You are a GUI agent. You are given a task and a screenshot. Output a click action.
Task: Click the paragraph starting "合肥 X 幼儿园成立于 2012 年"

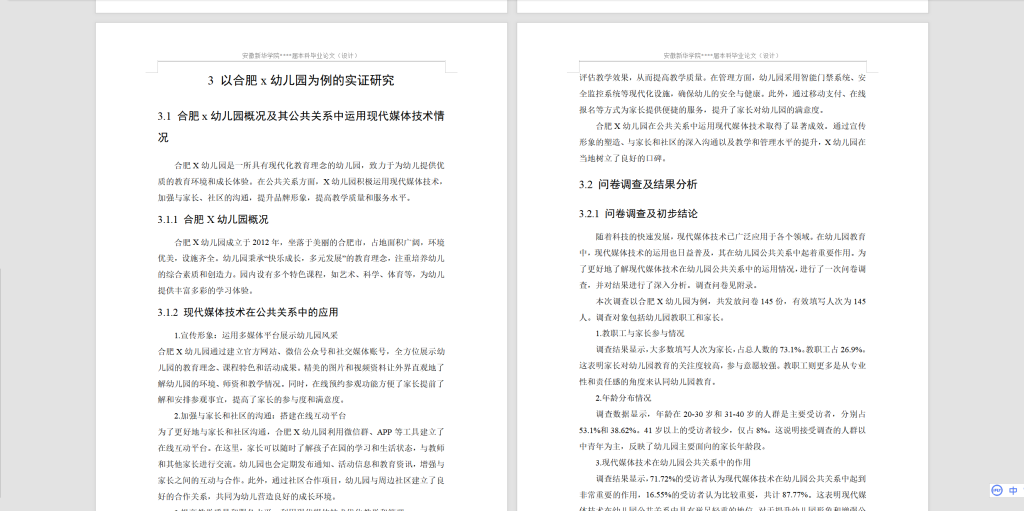coord(301,266)
